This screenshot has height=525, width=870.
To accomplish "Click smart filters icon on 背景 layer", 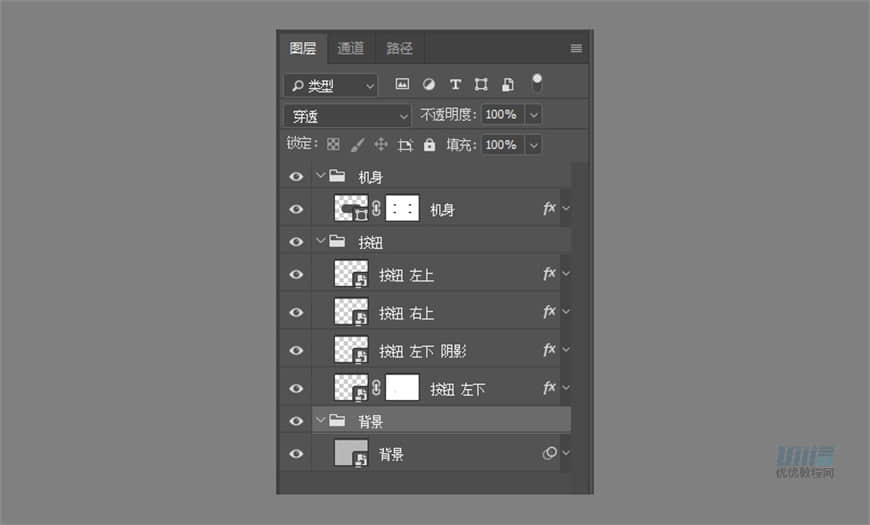I will point(549,453).
